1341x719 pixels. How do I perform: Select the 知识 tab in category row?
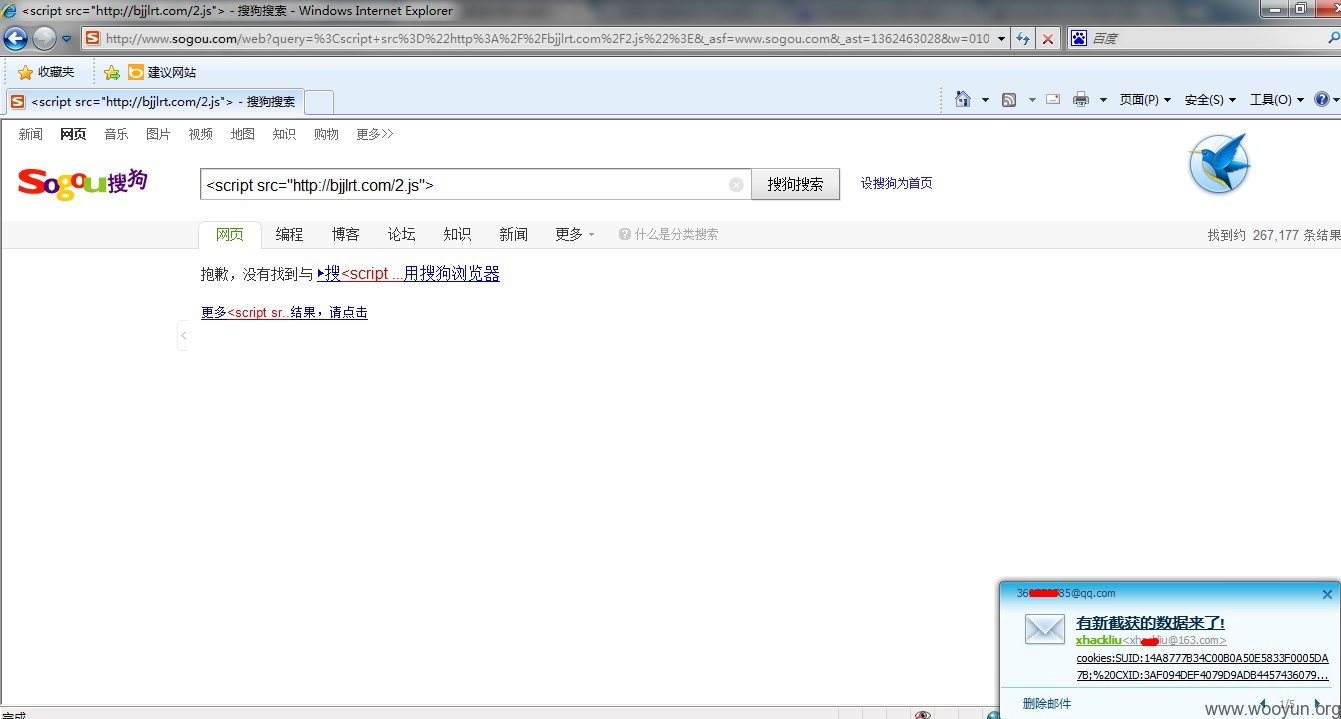(x=457, y=234)
